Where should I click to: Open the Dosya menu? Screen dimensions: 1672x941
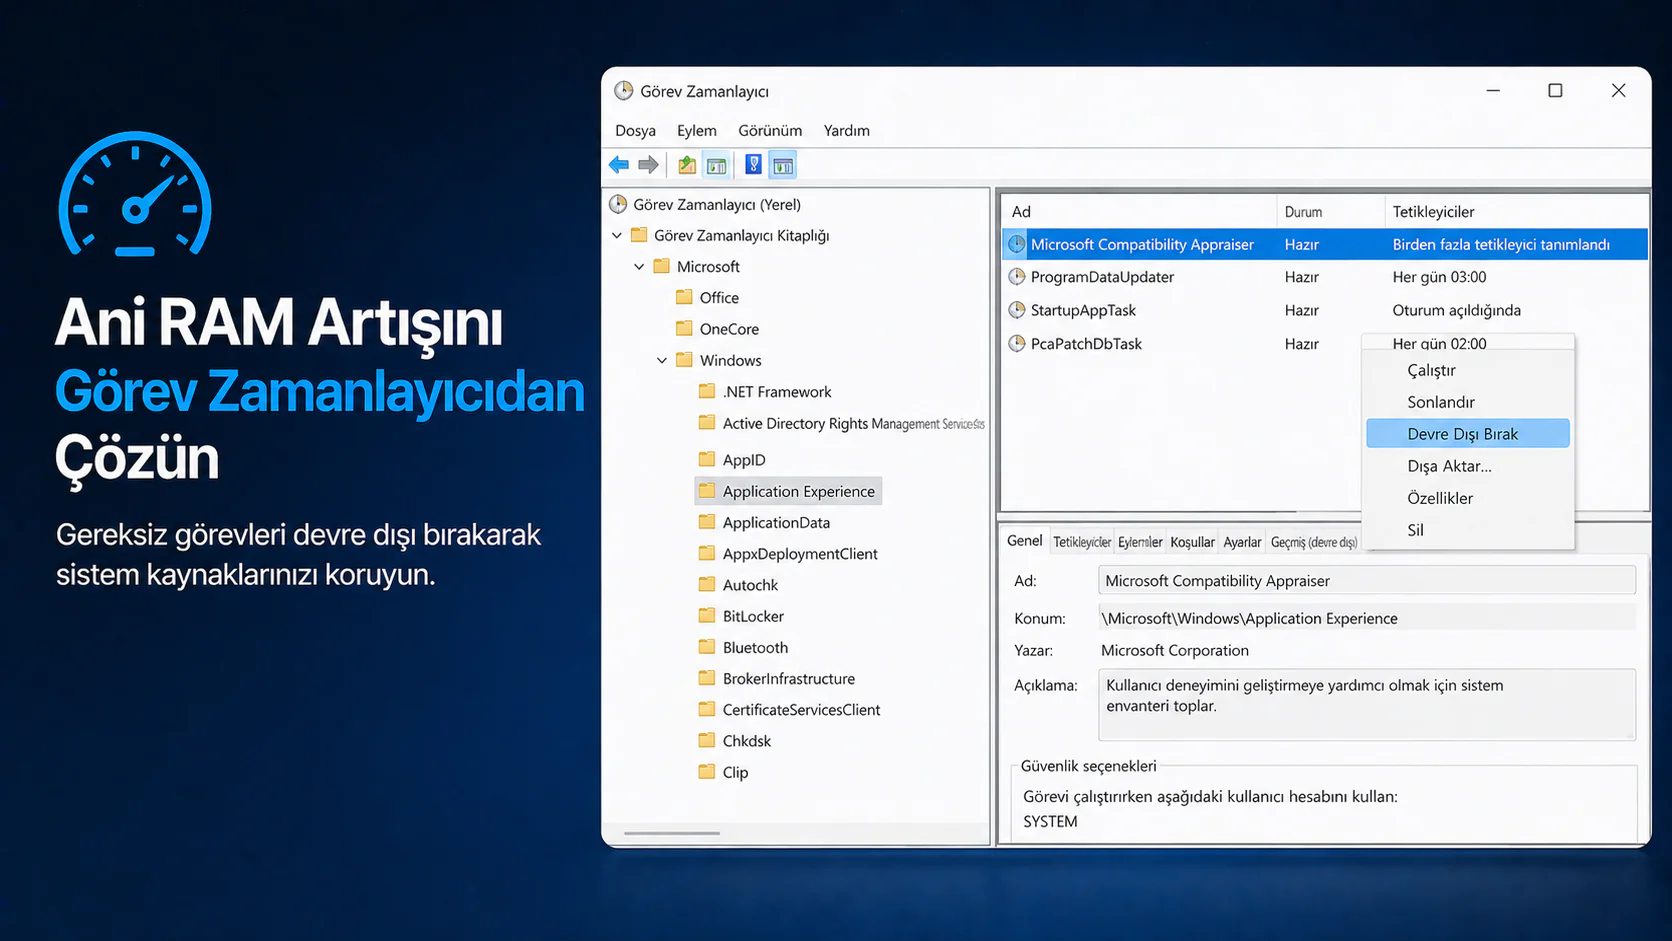[x=635, y=130]
